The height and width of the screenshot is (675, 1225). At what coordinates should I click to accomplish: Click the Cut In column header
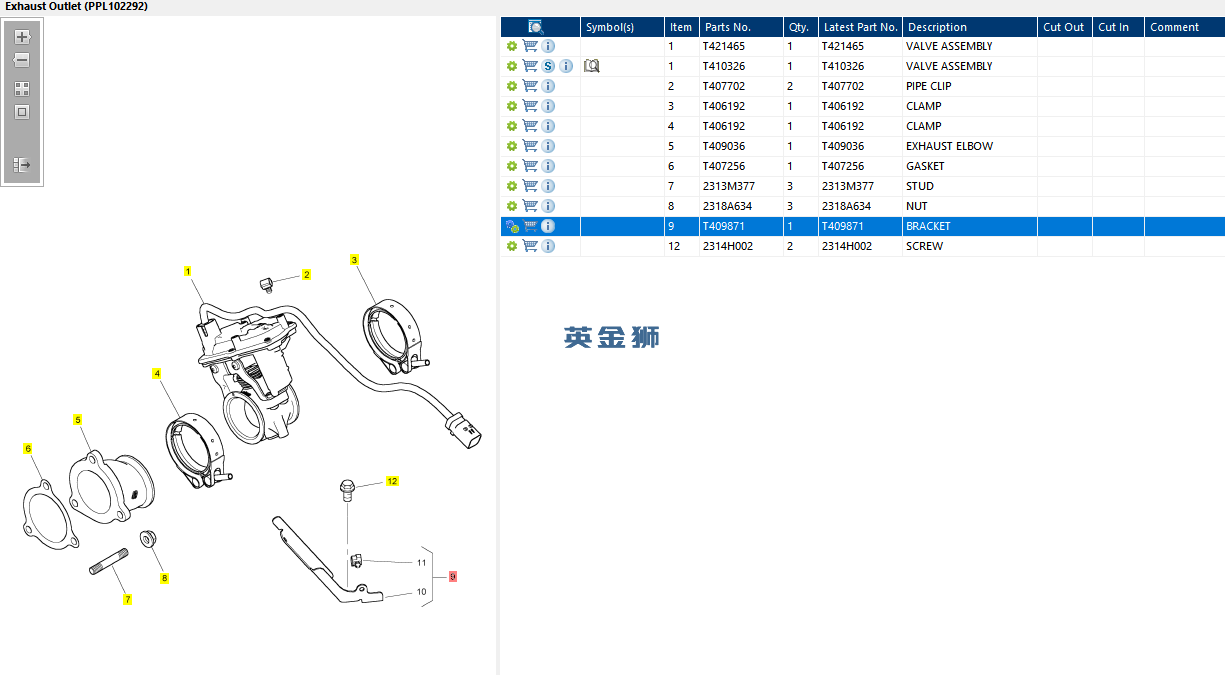pyautogui.click(x=1118, y=27)
